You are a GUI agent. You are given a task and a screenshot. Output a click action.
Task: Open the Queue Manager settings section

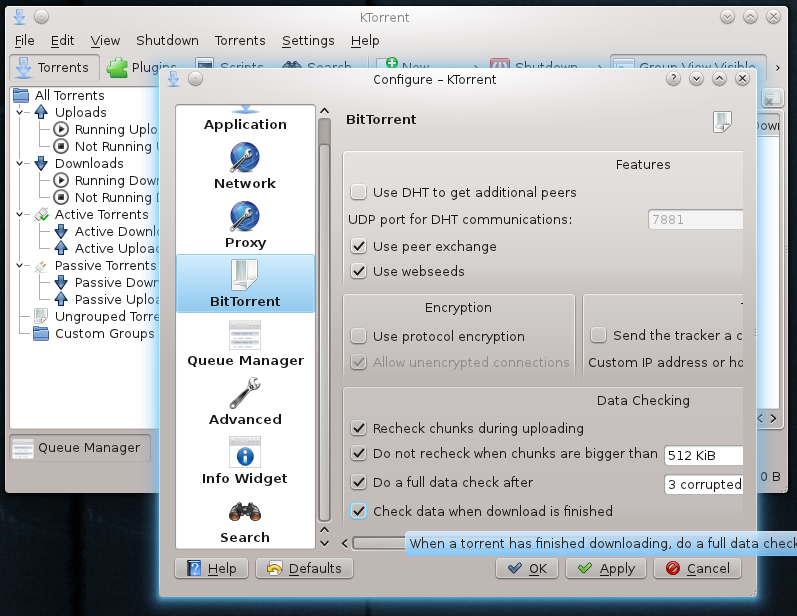pos(245,344)
